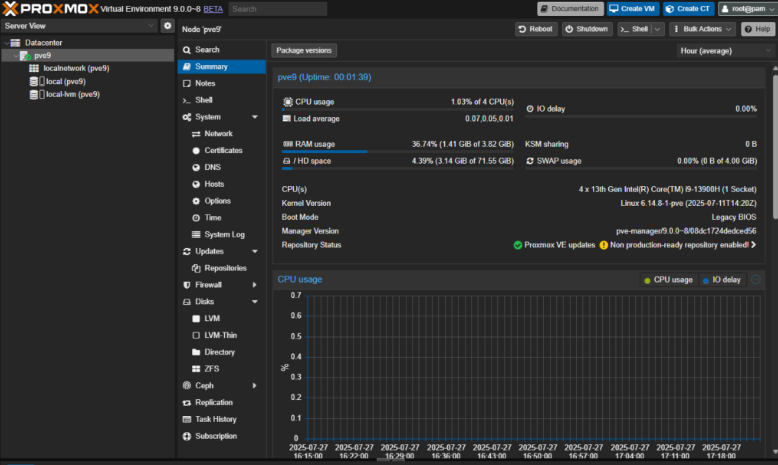
Task: Open the Create VM wizard
Action: (x=632, y=9)
